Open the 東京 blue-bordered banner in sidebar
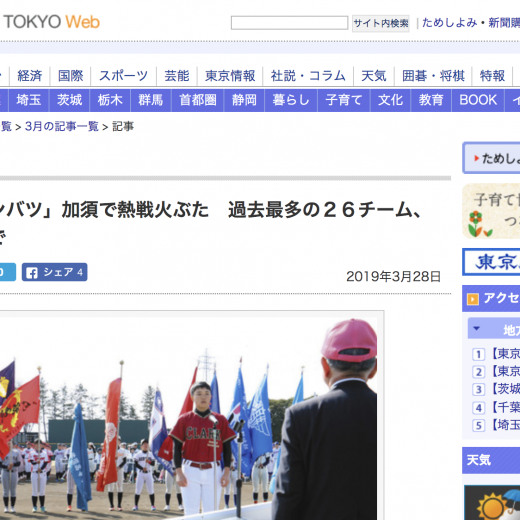520x520 pixels. click(x=491, y=262)
